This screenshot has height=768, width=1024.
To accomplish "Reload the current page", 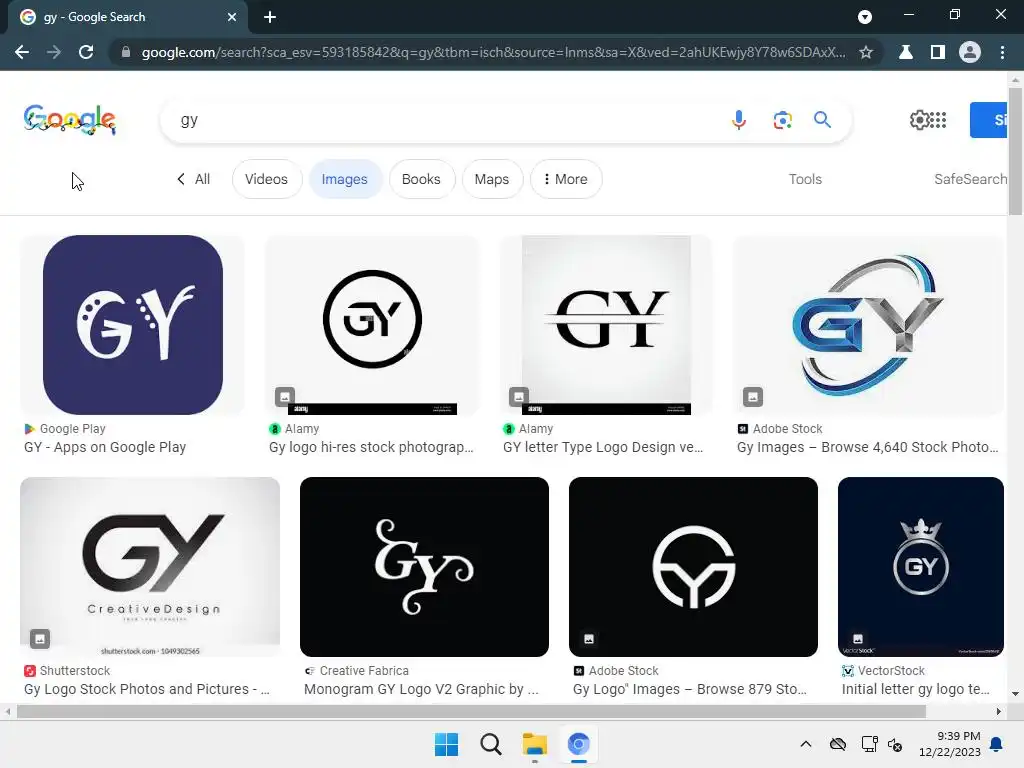I will pos(86,52).
